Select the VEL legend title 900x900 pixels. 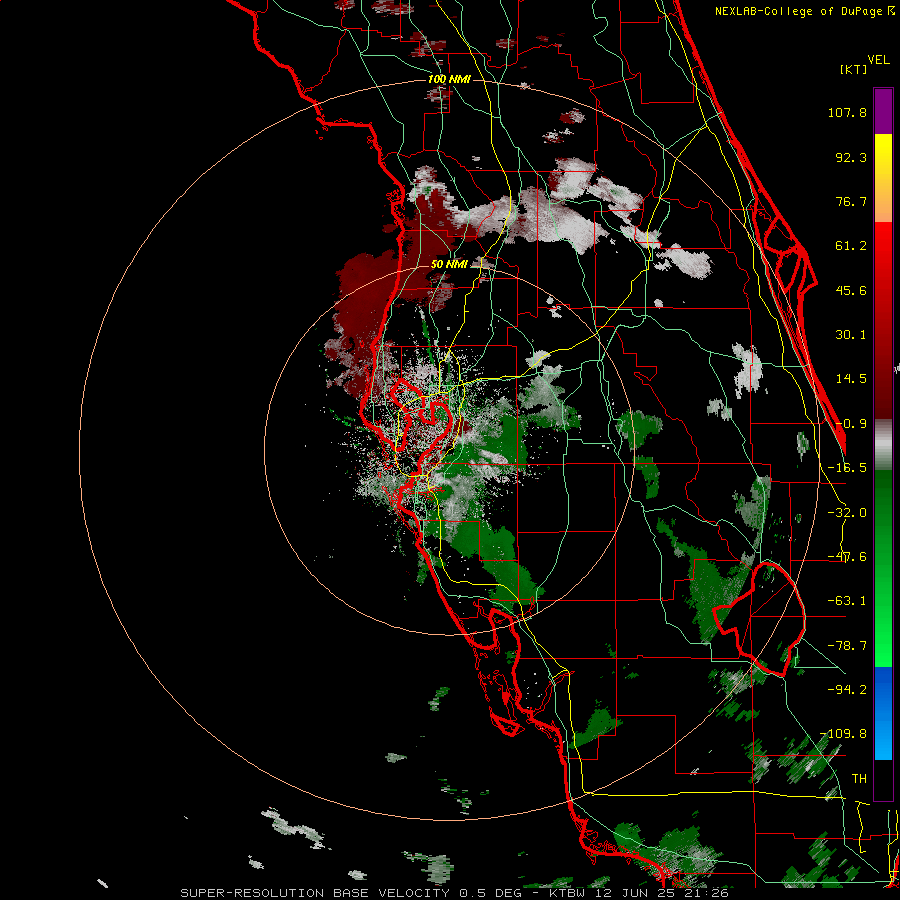879,60
